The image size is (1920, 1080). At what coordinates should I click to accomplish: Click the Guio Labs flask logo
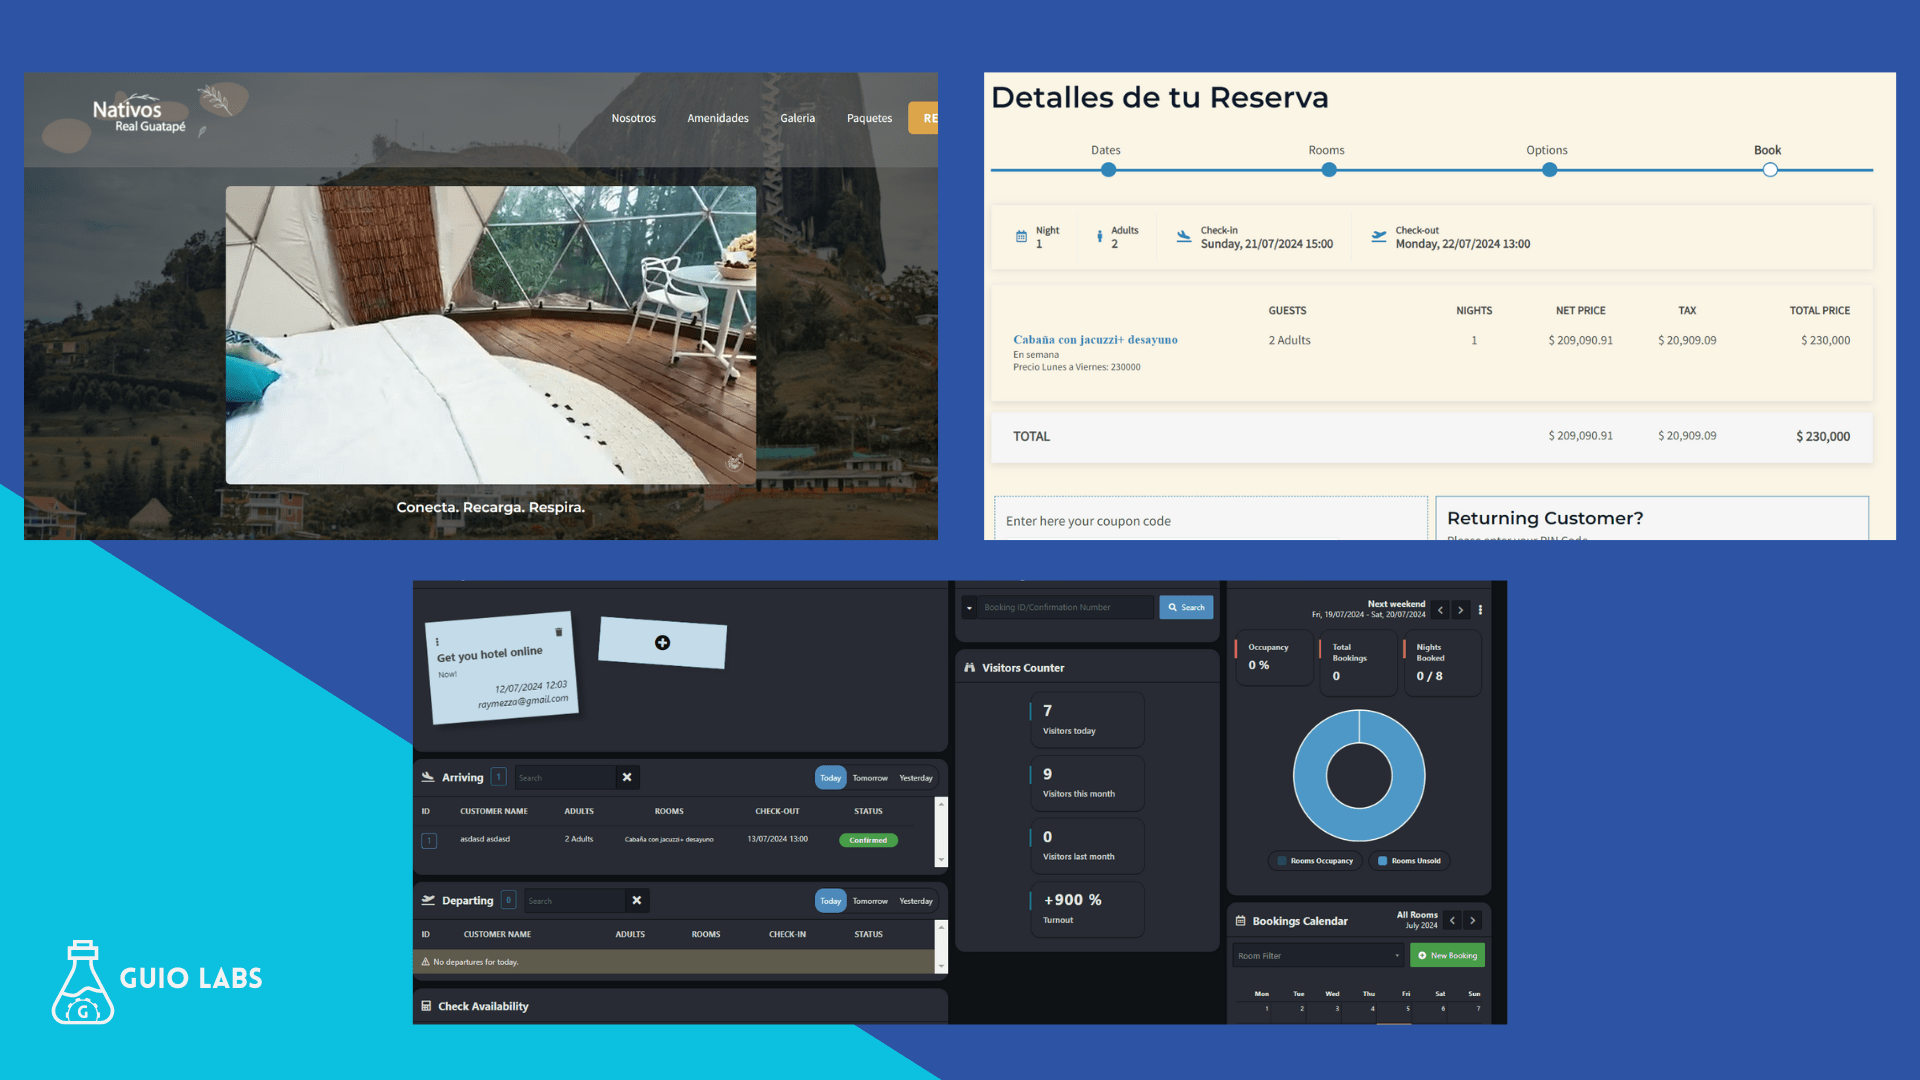pyautogui.click(x=83, y=982)
